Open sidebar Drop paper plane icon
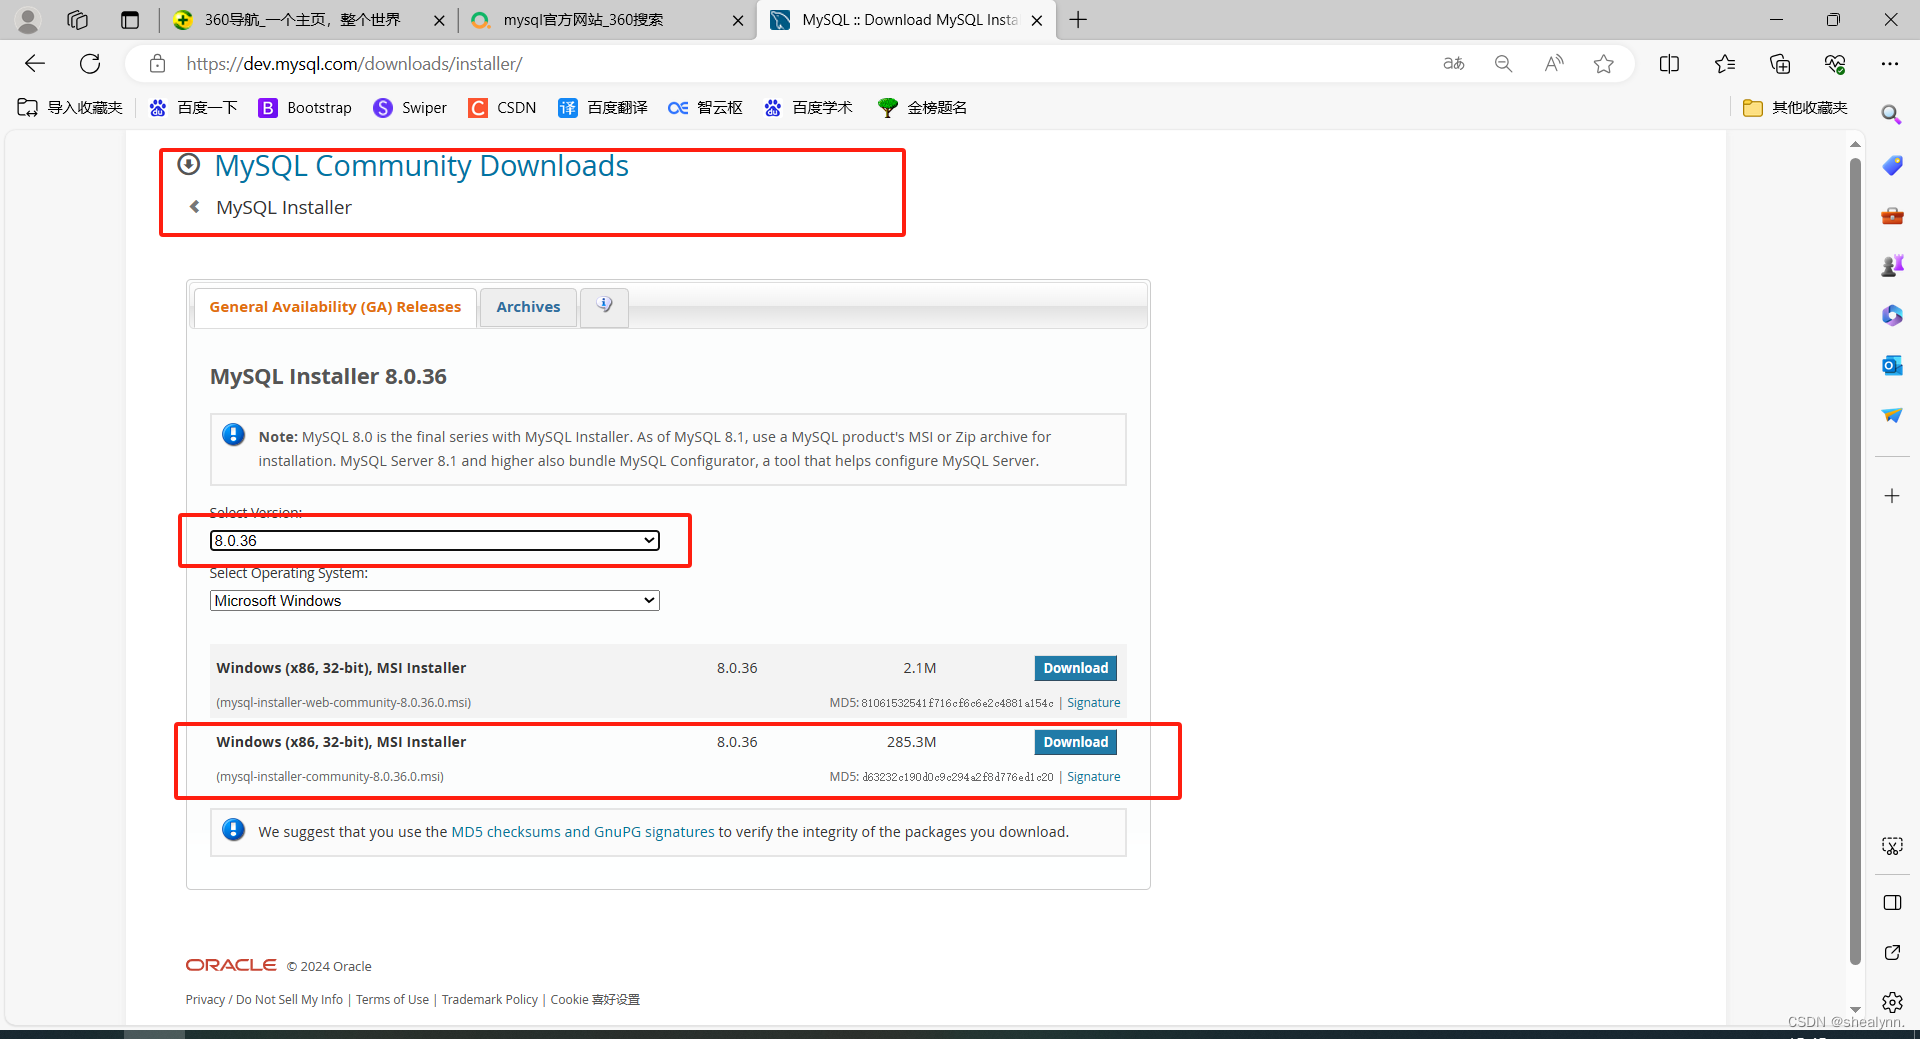Image resolution: width=1920 pixels, height=1039 pixels. tap(1892, 415)
